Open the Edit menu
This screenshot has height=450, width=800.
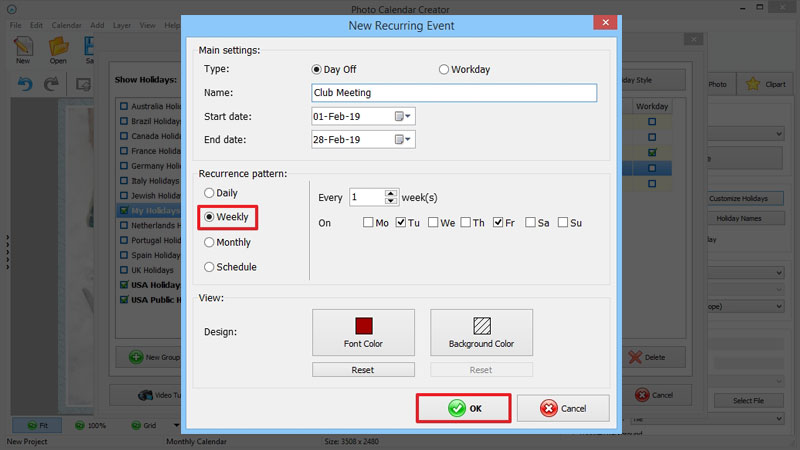click(36, 26)
